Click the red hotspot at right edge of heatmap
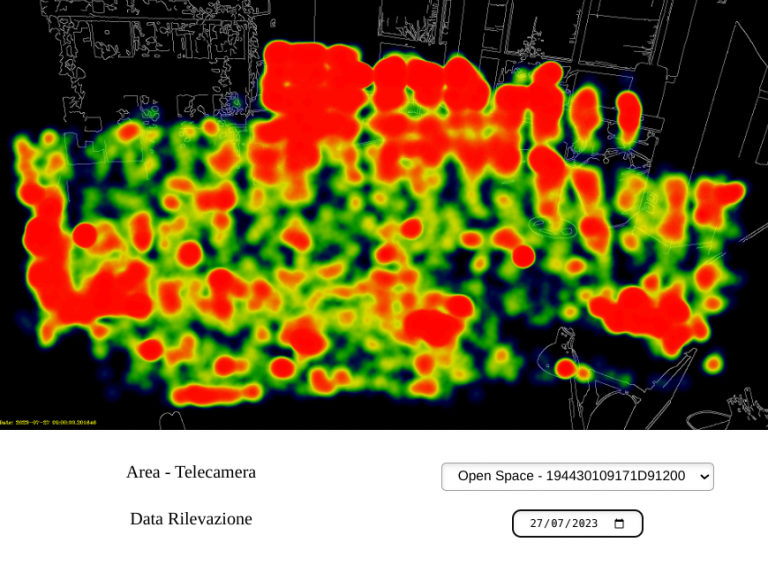Image resolution: width=768 pixels, height=565 pixels. coord(718,198)
